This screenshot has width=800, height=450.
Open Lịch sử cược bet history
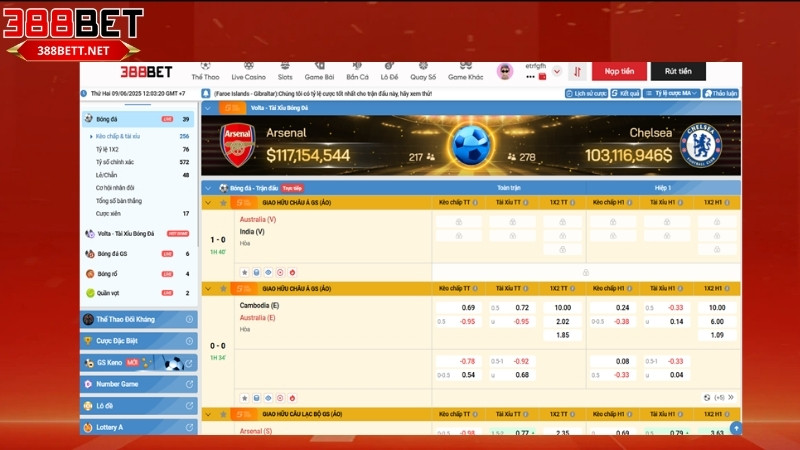(x=586, y=93)
